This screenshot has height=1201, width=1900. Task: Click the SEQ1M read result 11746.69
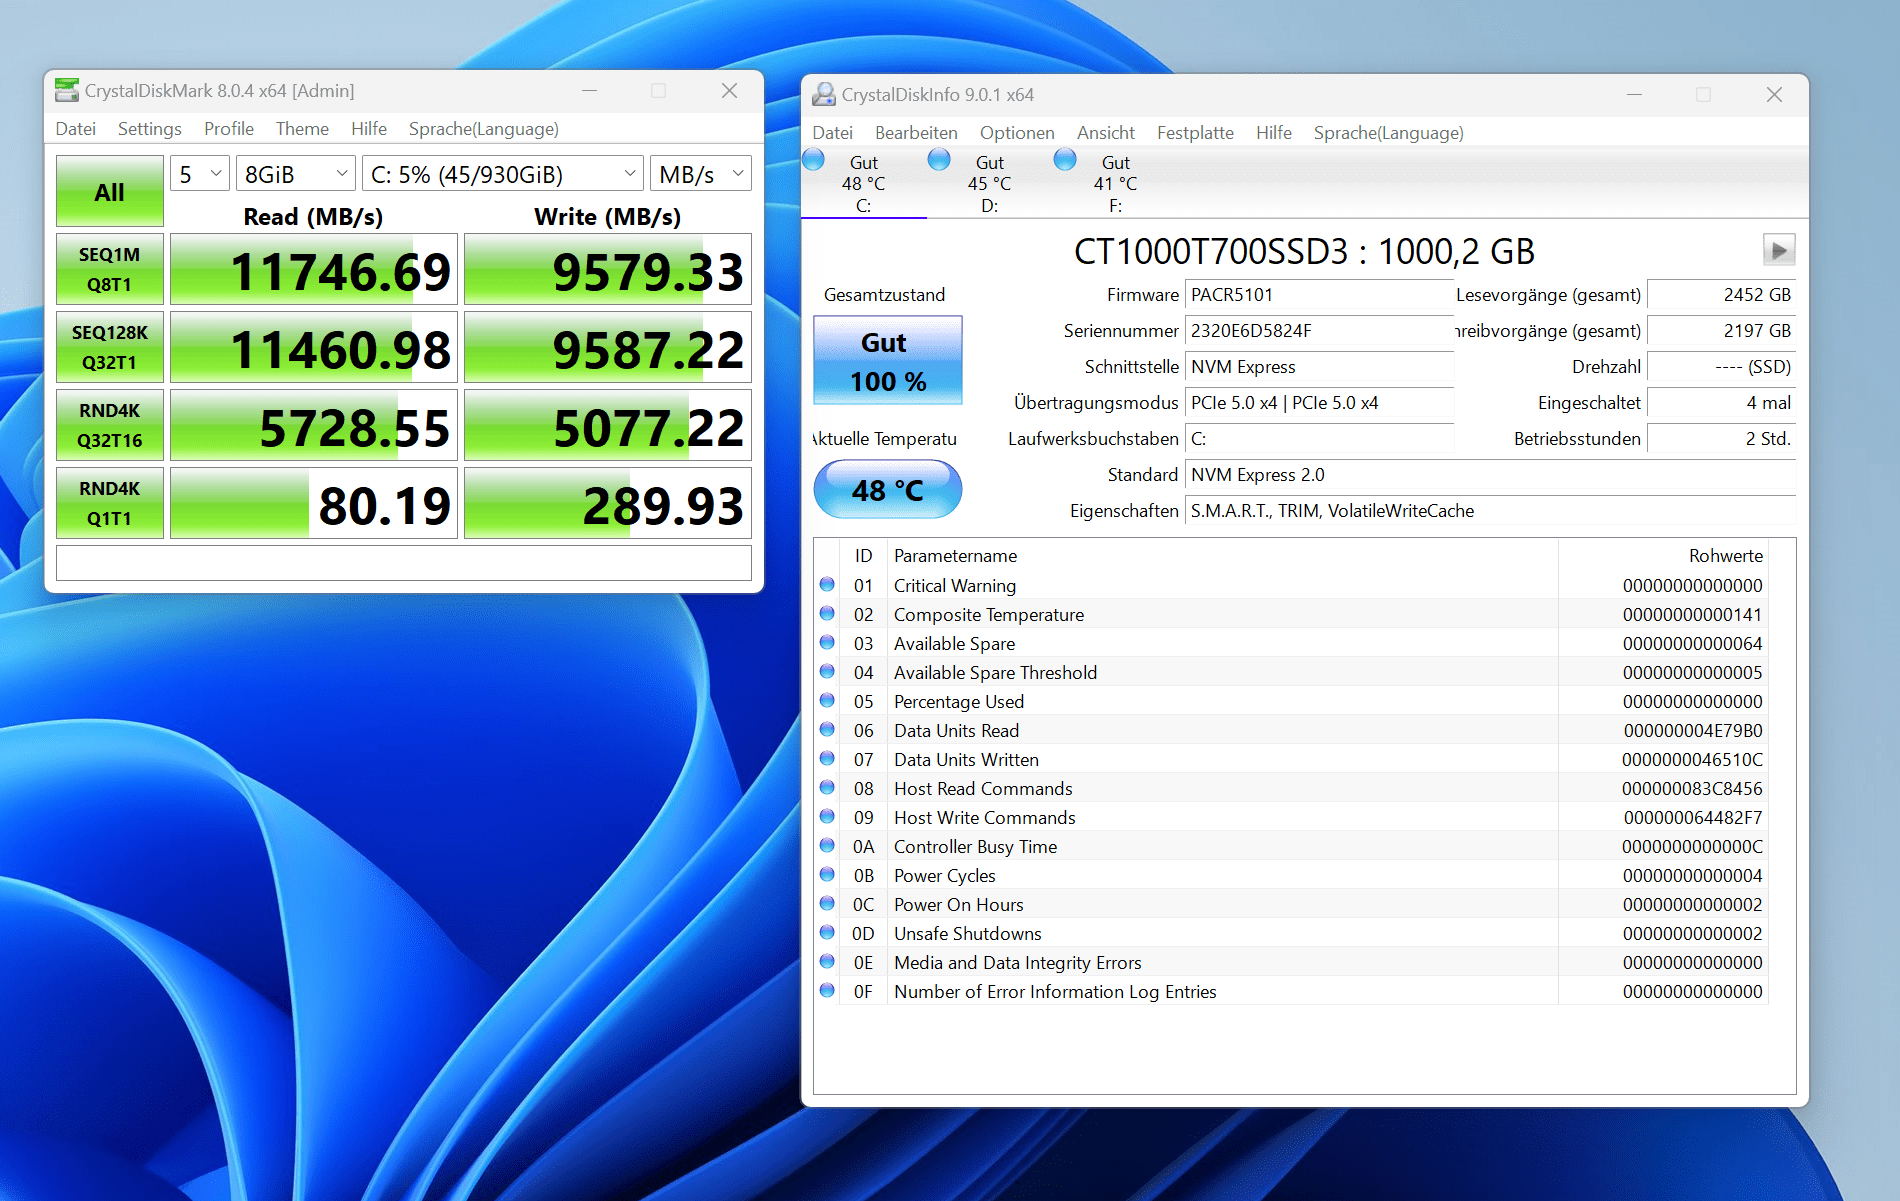(x=314, y=269)
